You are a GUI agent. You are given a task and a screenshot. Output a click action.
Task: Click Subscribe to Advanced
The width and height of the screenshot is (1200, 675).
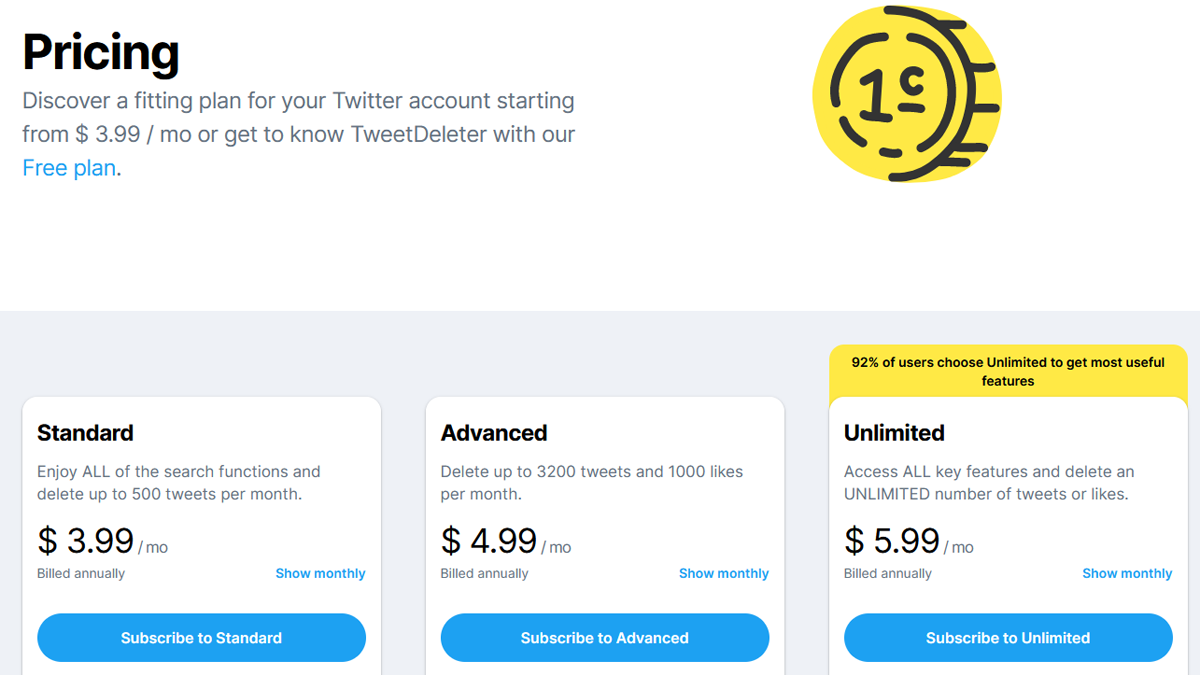tap(604, 637)
